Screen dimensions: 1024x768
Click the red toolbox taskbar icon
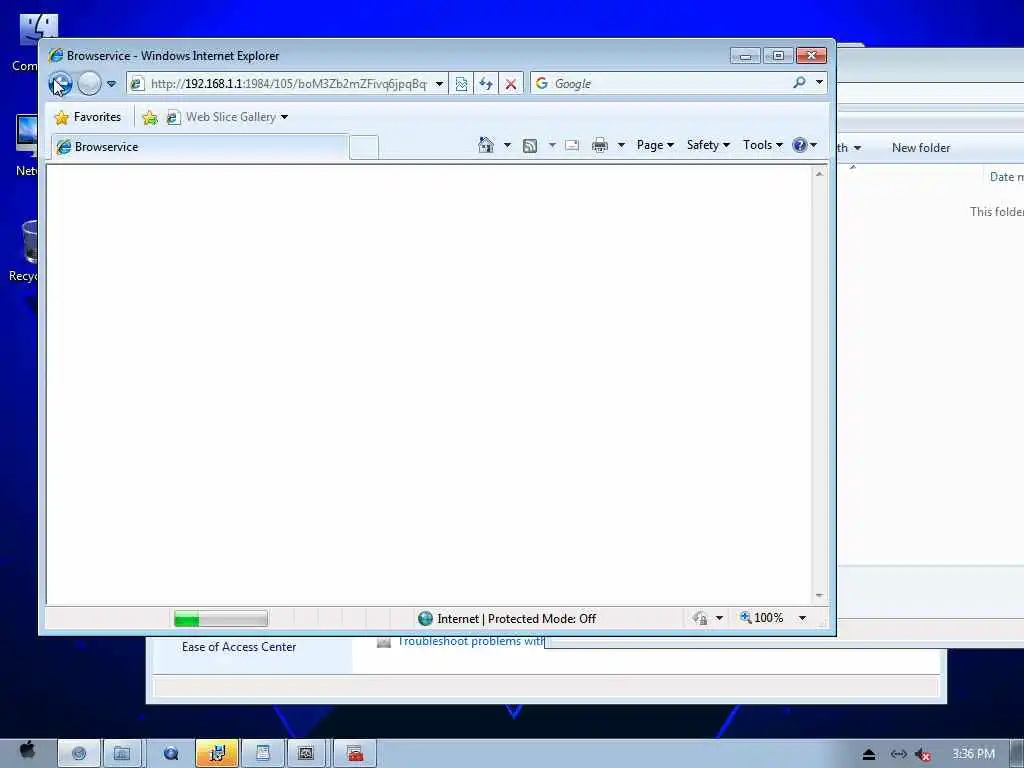point(355,753)
